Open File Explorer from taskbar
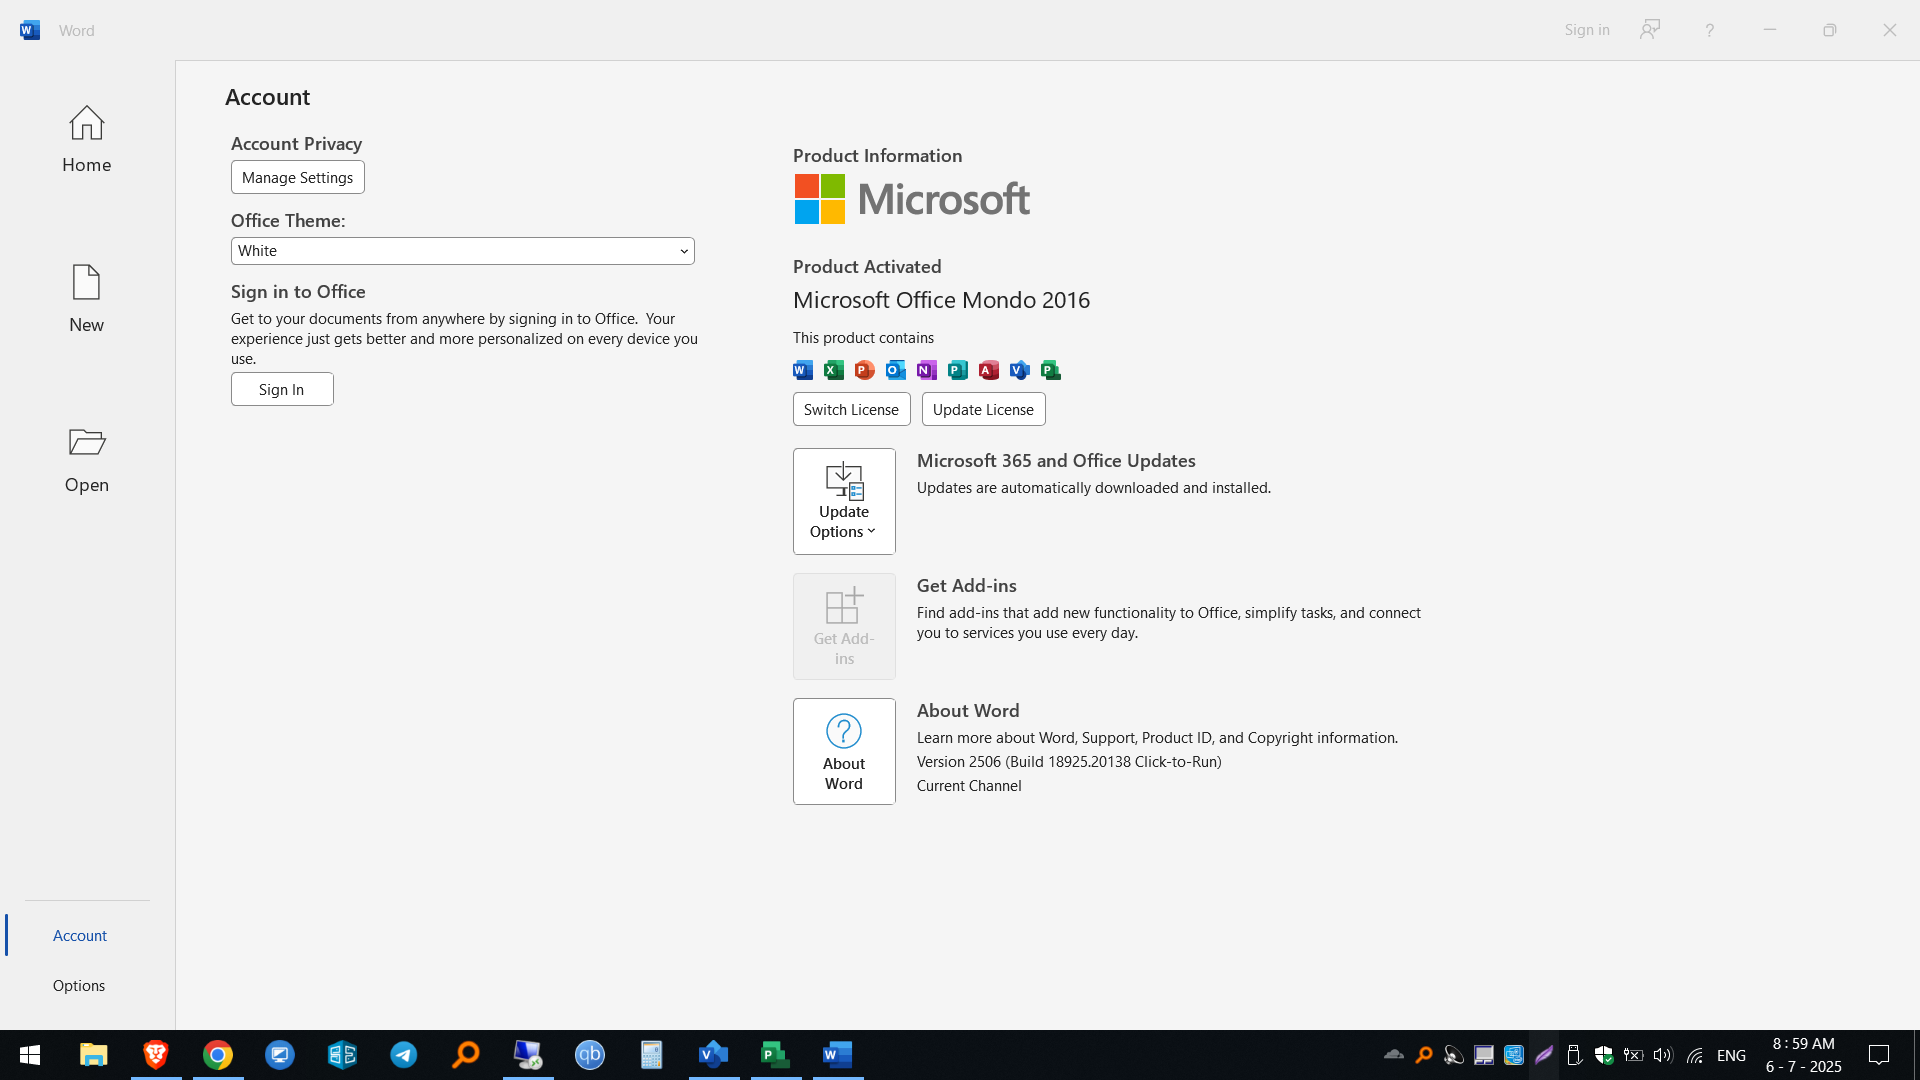The height and width of the screenshot is (1080, 1920). pos(94,1055)
